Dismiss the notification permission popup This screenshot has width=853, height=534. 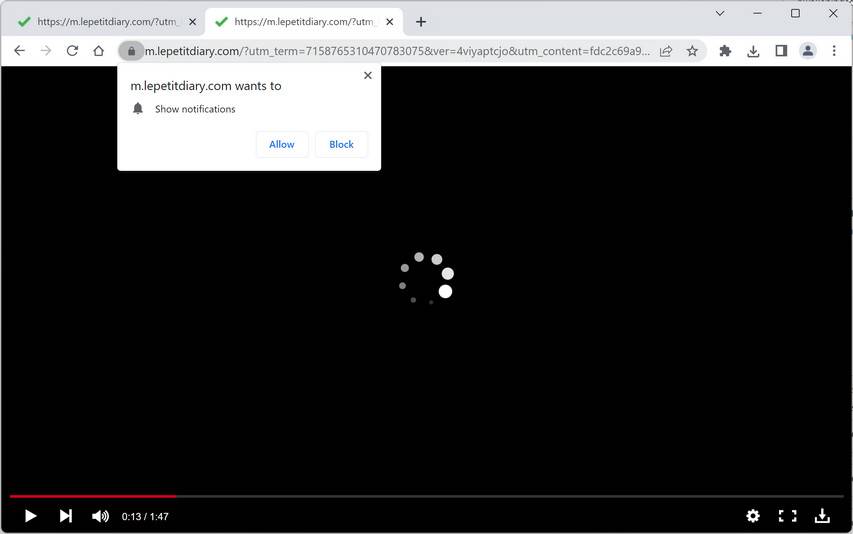pos(368,76)
